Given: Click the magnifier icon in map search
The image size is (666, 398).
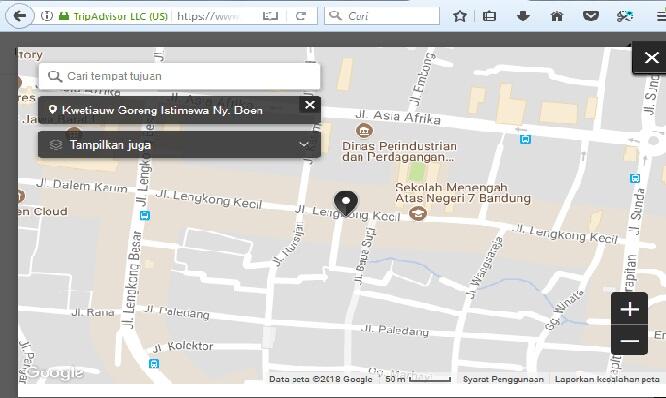Looking at the screenshot, I should pyautogui.click(x=55, y=76).
